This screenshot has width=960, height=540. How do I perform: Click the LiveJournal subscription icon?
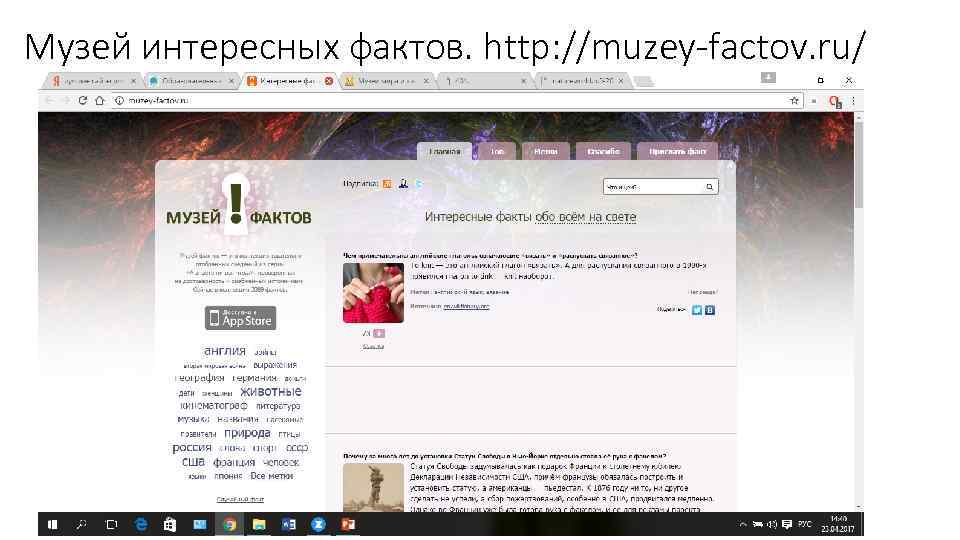(x=403, y=183)
